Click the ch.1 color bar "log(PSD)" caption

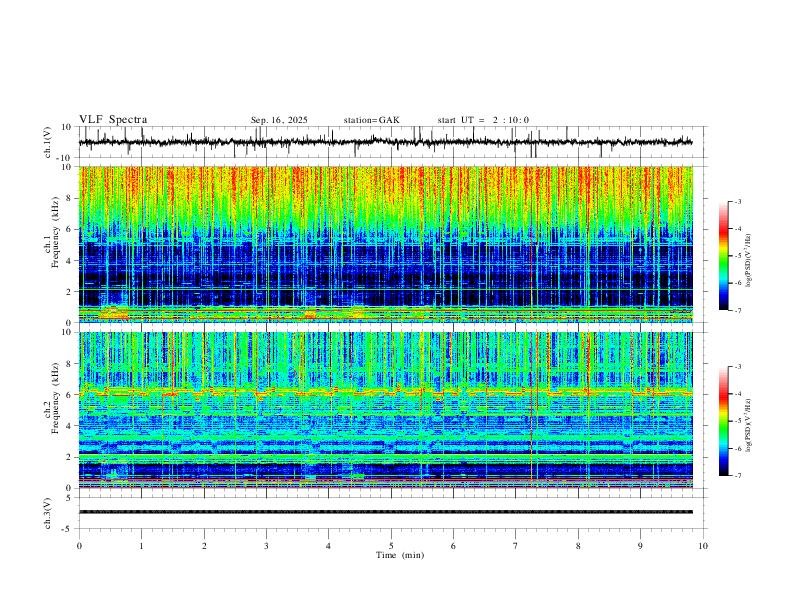[x=749, y=261]
